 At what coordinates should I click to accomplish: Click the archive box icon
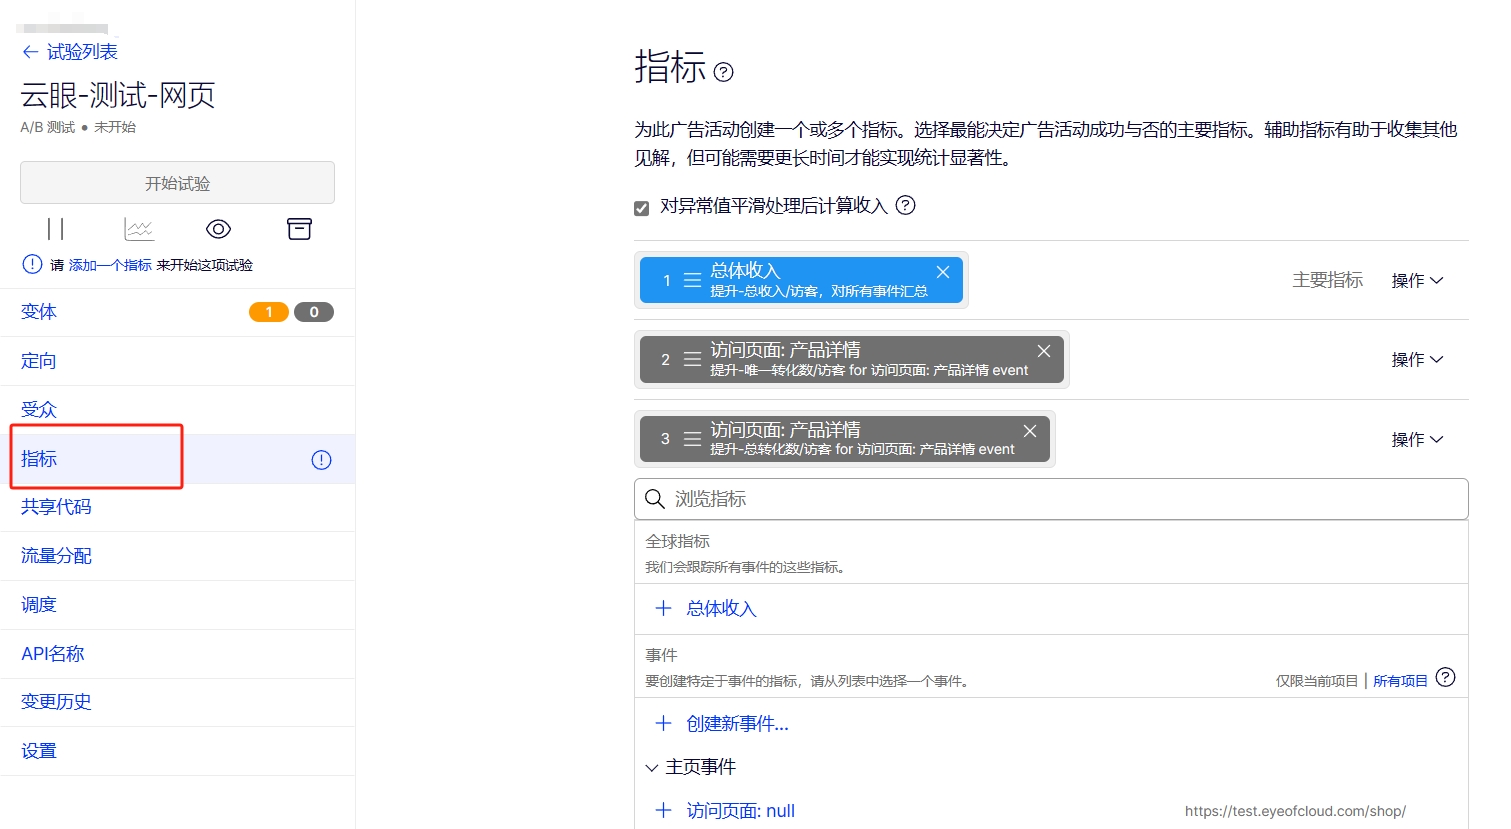click(x=299, y=229)
